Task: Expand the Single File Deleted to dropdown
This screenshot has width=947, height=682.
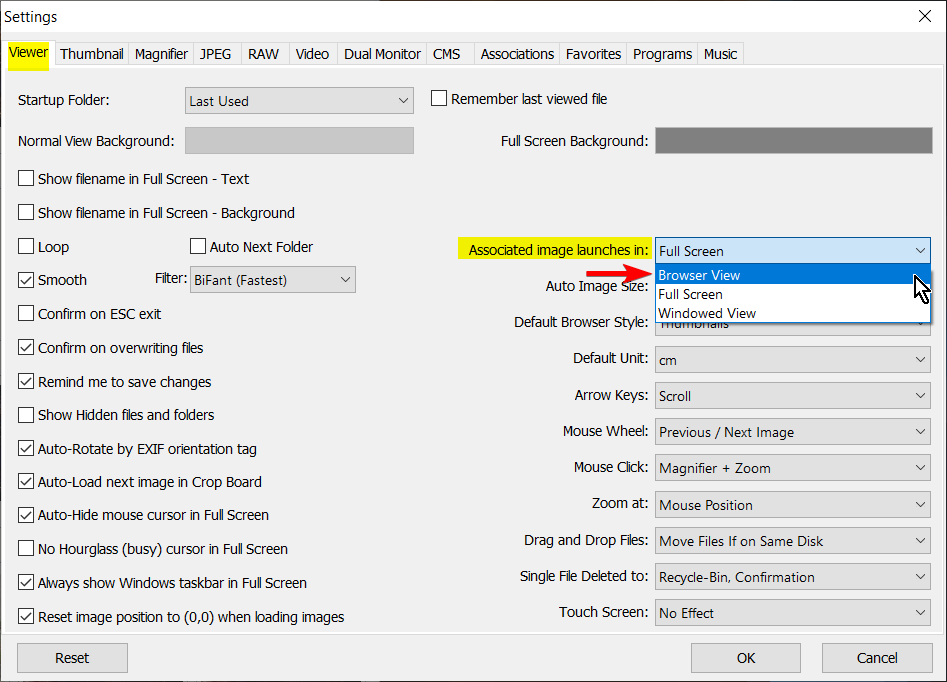Action: pos(792,577)
